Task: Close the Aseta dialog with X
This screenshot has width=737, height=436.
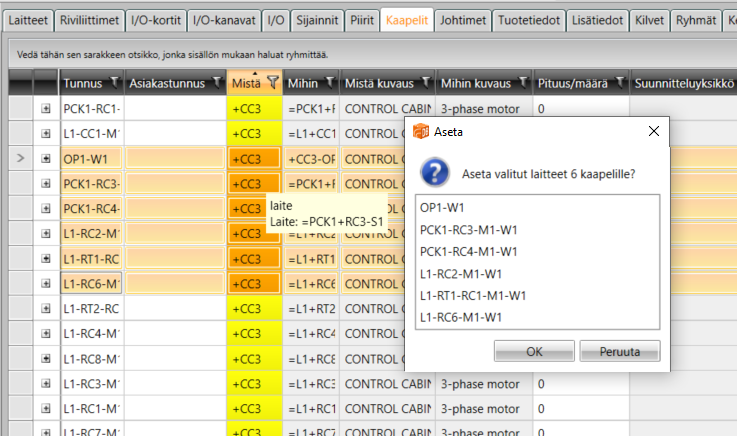Action: click(x=654, y=131)
